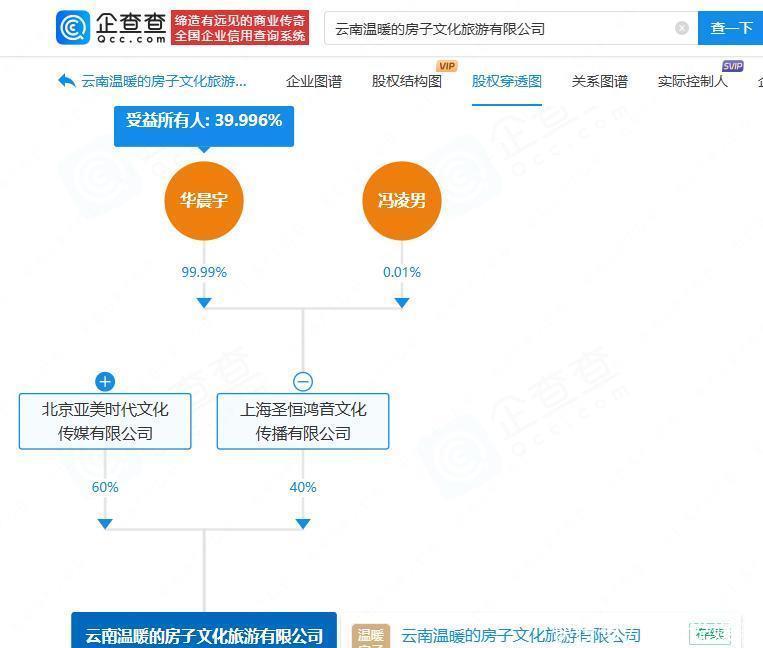Switch to the 股权结构图 tab
This screenshot has width=763, height=648.
point(406,81)
